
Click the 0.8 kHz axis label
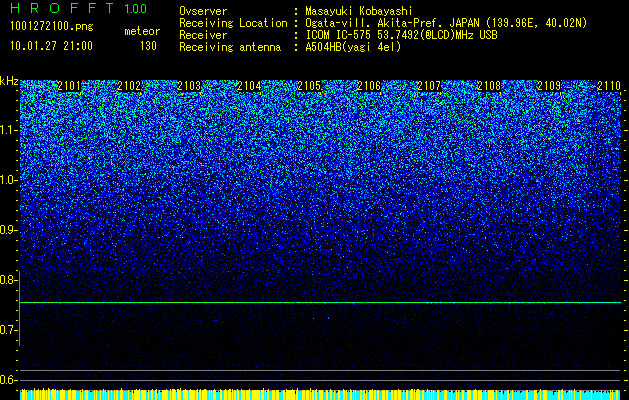point(8,280)
